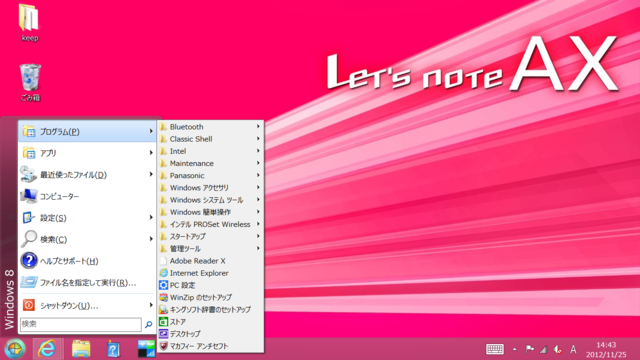The image size is (640, 360).
Task: Open Windows 簡単操作 folder
Action: pyautogui.click(x=210, y=212)
